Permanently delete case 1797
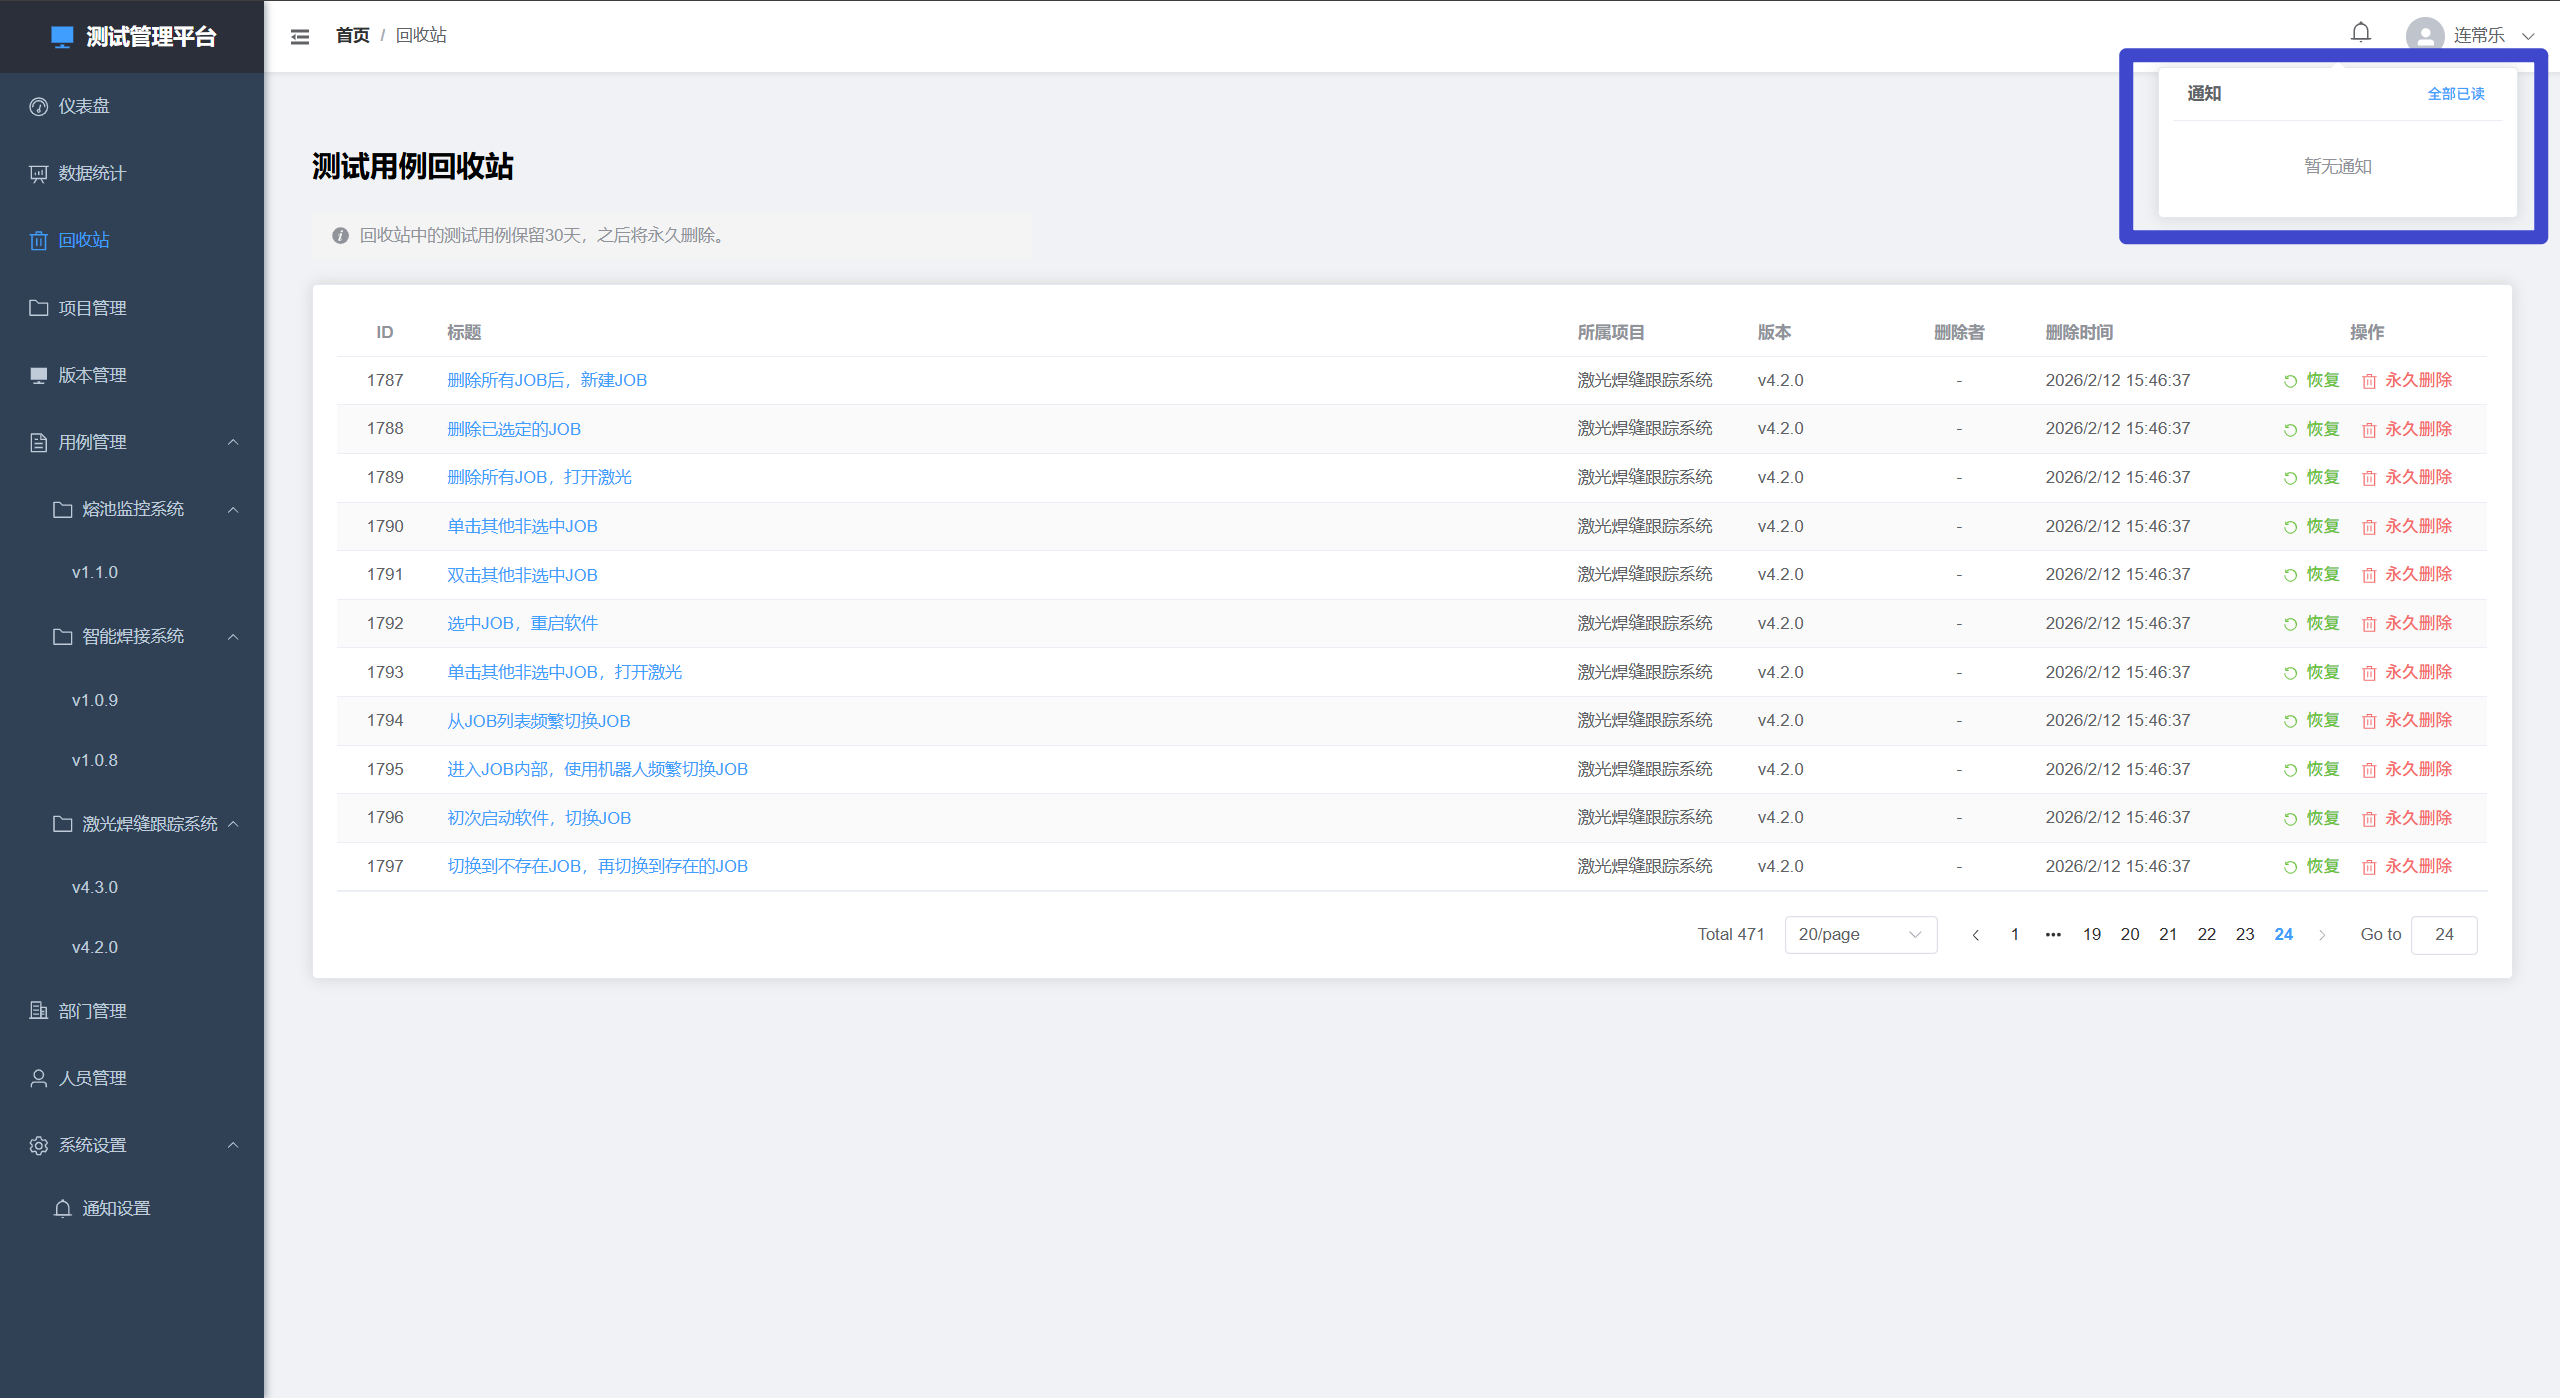This screenshot has height=1398, width=2560. [2417, 866]
